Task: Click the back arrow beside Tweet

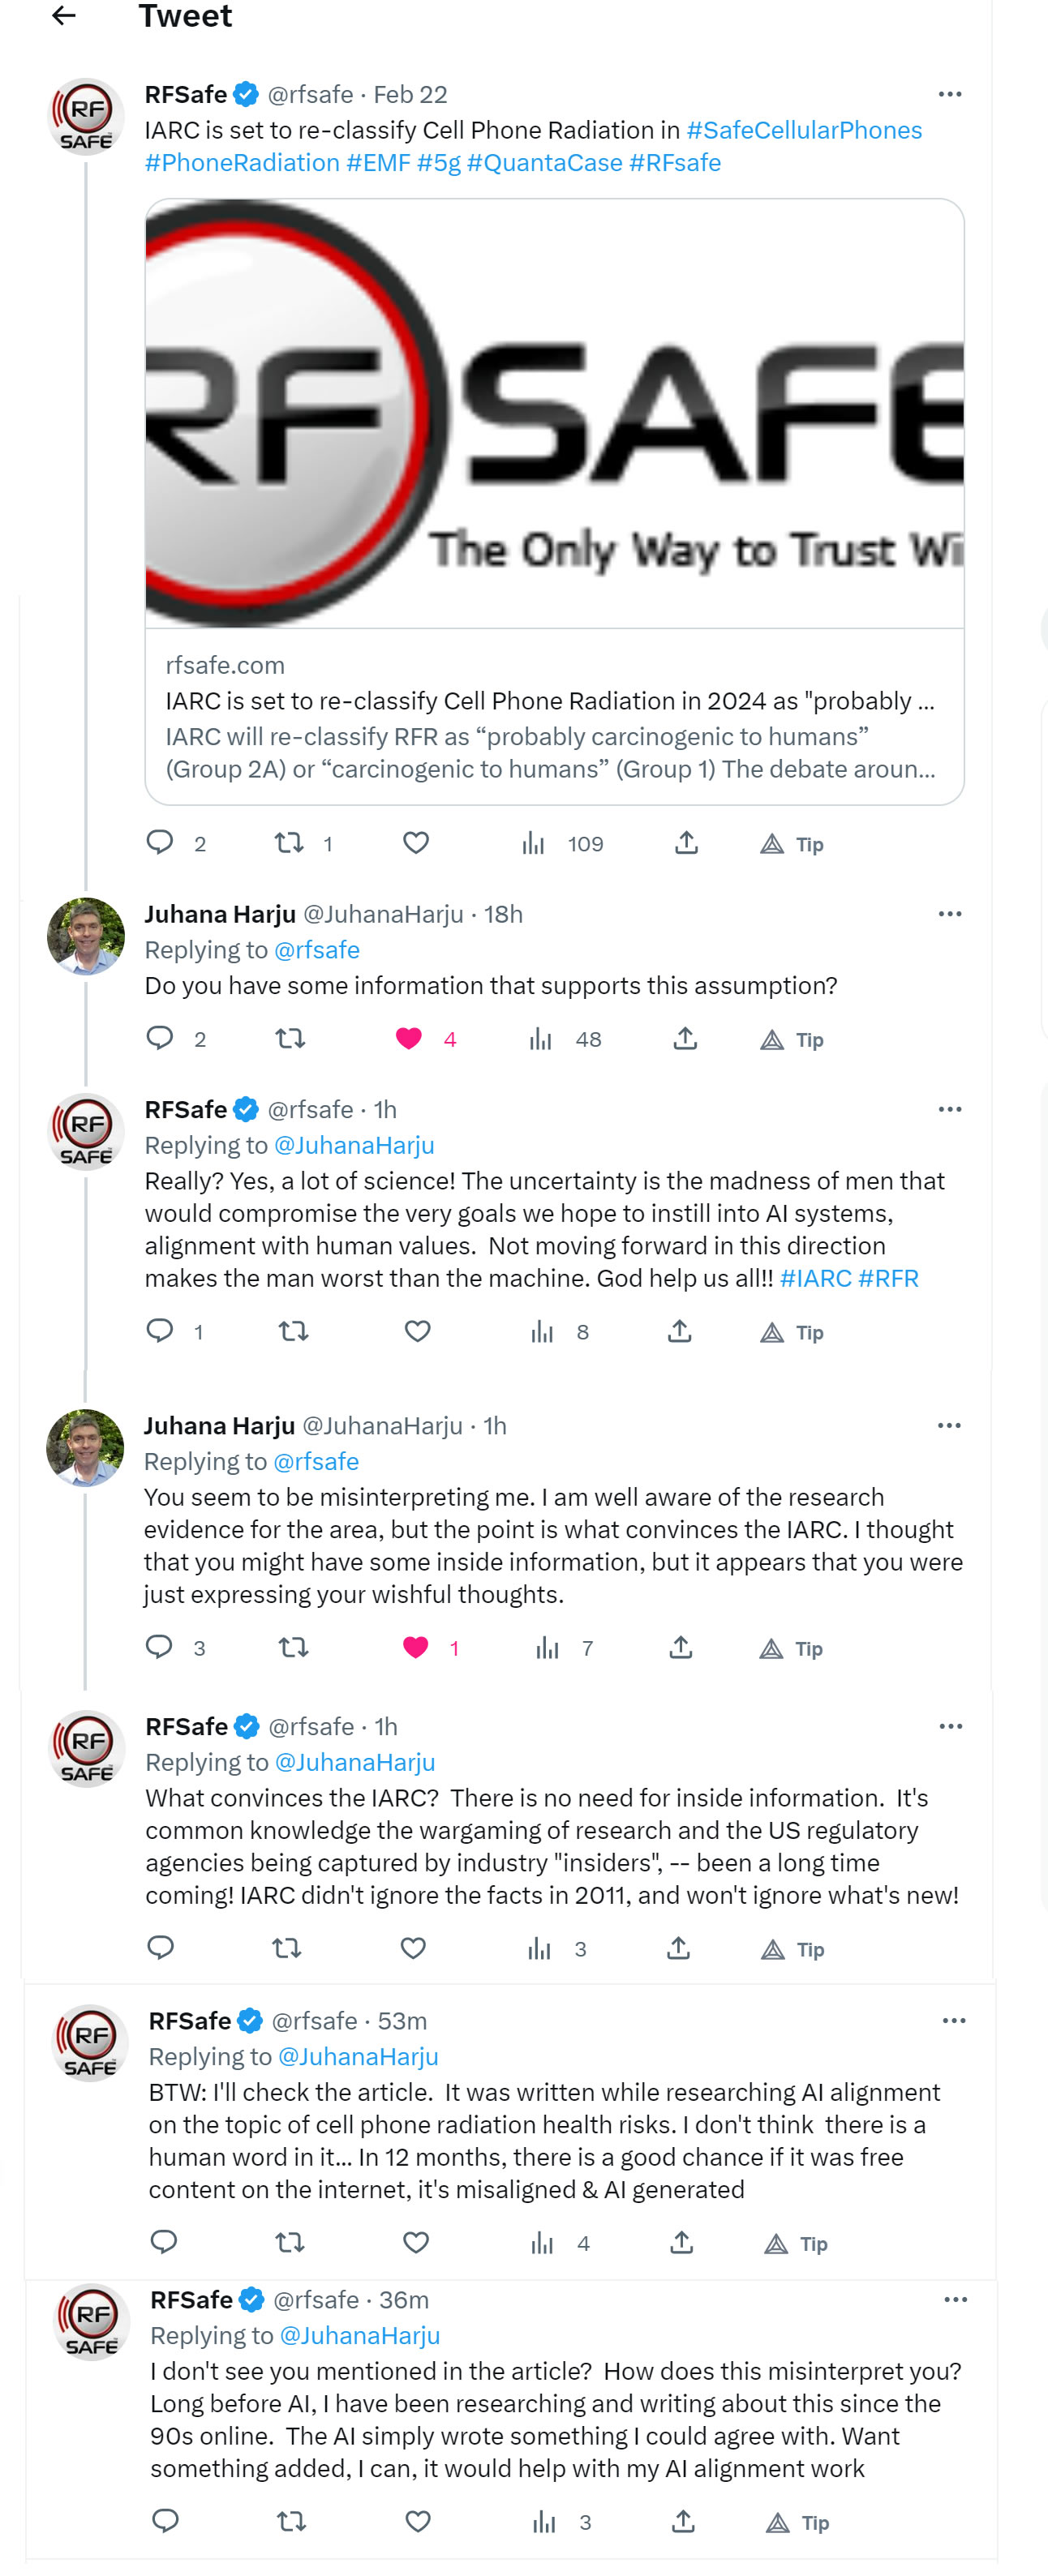Action: point(64,15)
